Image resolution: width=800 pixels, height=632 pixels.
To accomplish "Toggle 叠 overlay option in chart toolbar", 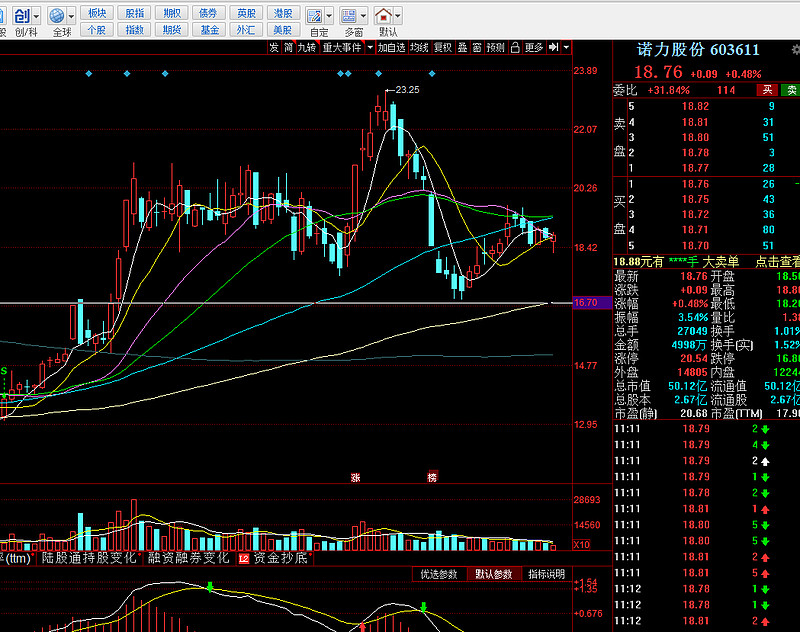I will (462, 47).
